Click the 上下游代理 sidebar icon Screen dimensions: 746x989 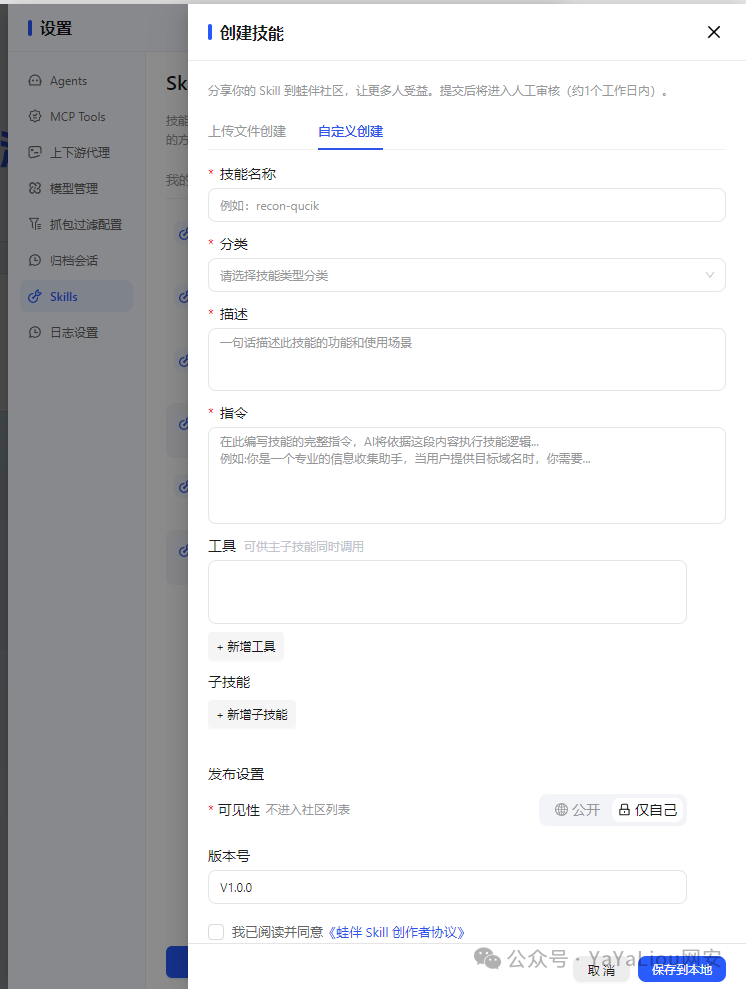(35, 153)
